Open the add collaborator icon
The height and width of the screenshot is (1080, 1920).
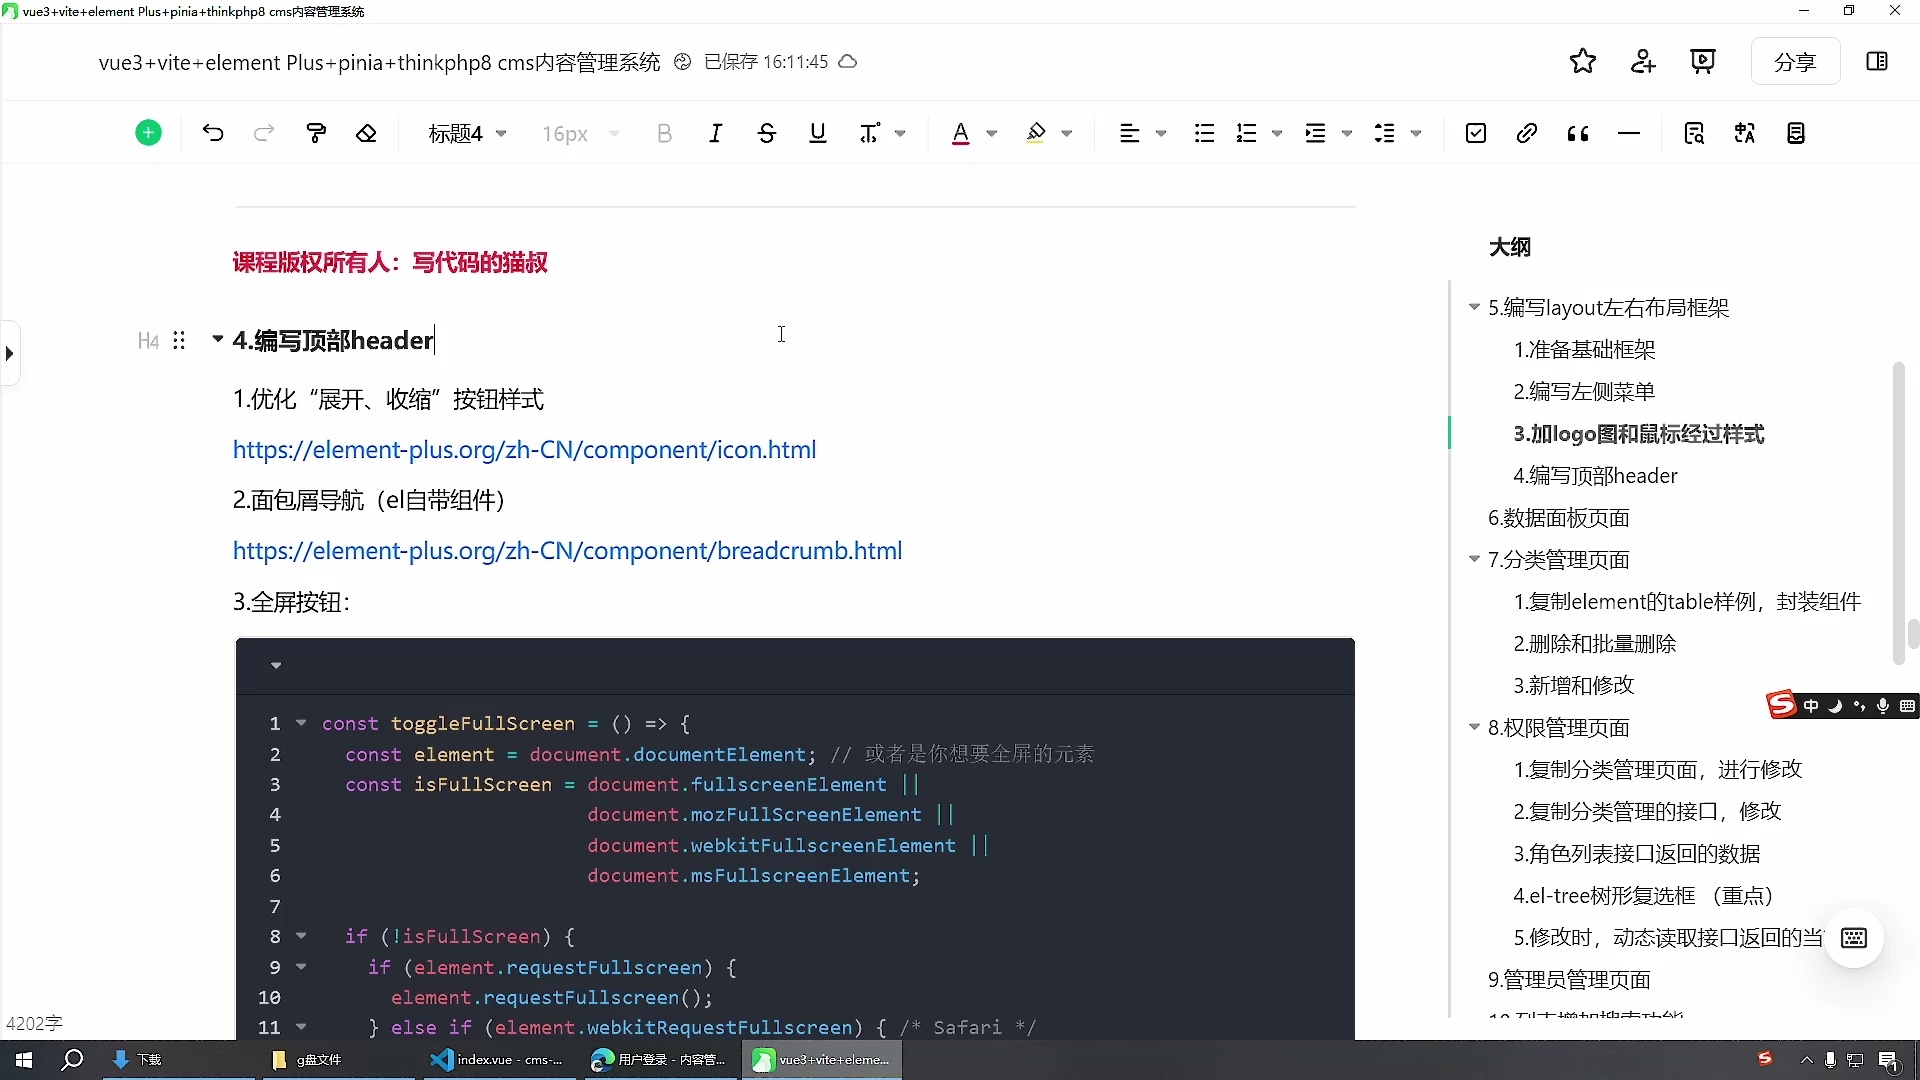point(1643,62)
